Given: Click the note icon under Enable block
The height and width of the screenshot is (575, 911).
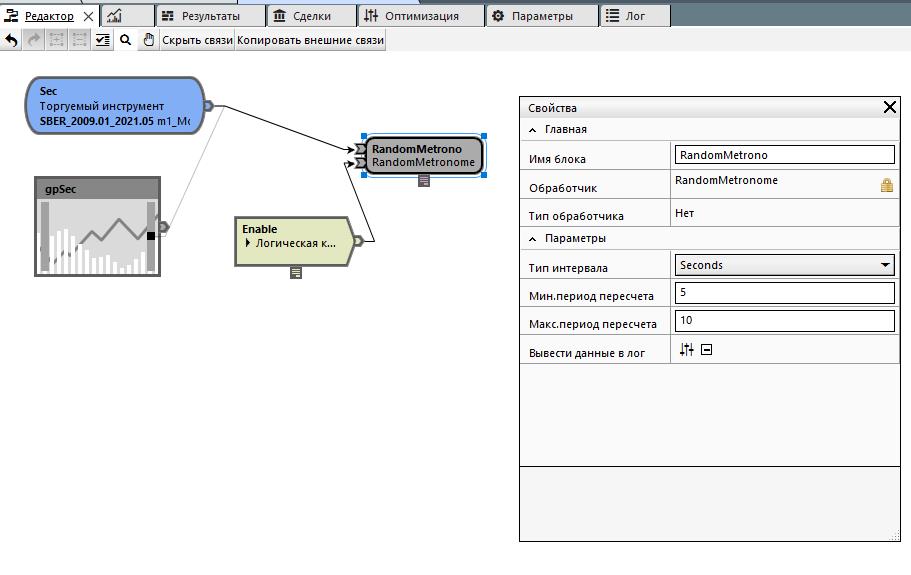Looking at the screenshot, I should pos(296,272).
